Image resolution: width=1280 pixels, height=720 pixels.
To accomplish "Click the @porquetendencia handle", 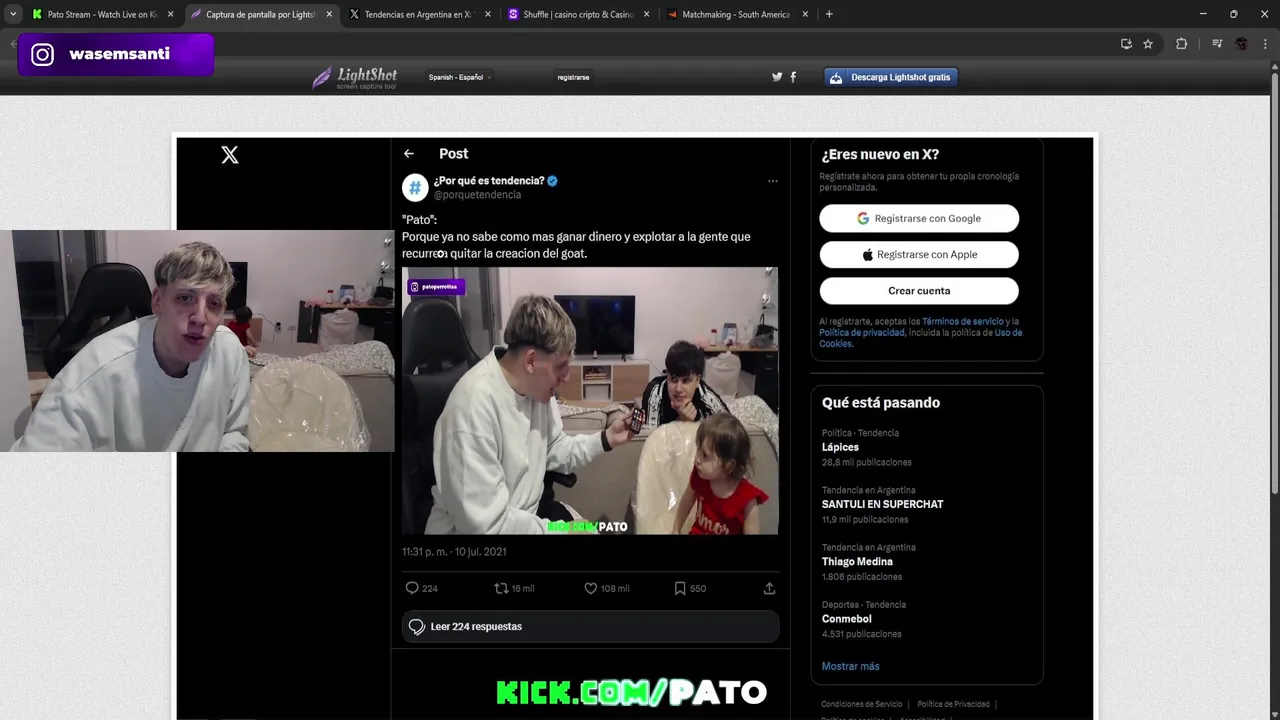I will click(477, 195).
